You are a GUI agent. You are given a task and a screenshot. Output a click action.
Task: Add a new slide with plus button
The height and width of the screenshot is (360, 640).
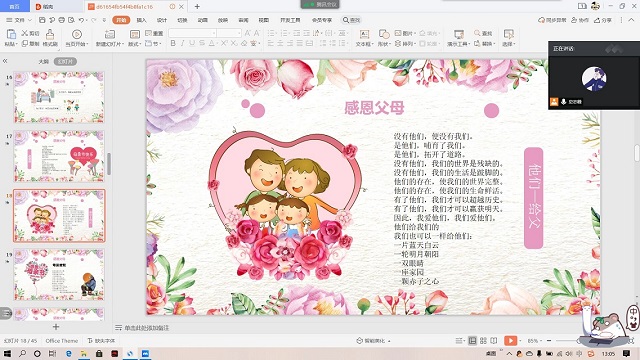[x=56, y=327]
